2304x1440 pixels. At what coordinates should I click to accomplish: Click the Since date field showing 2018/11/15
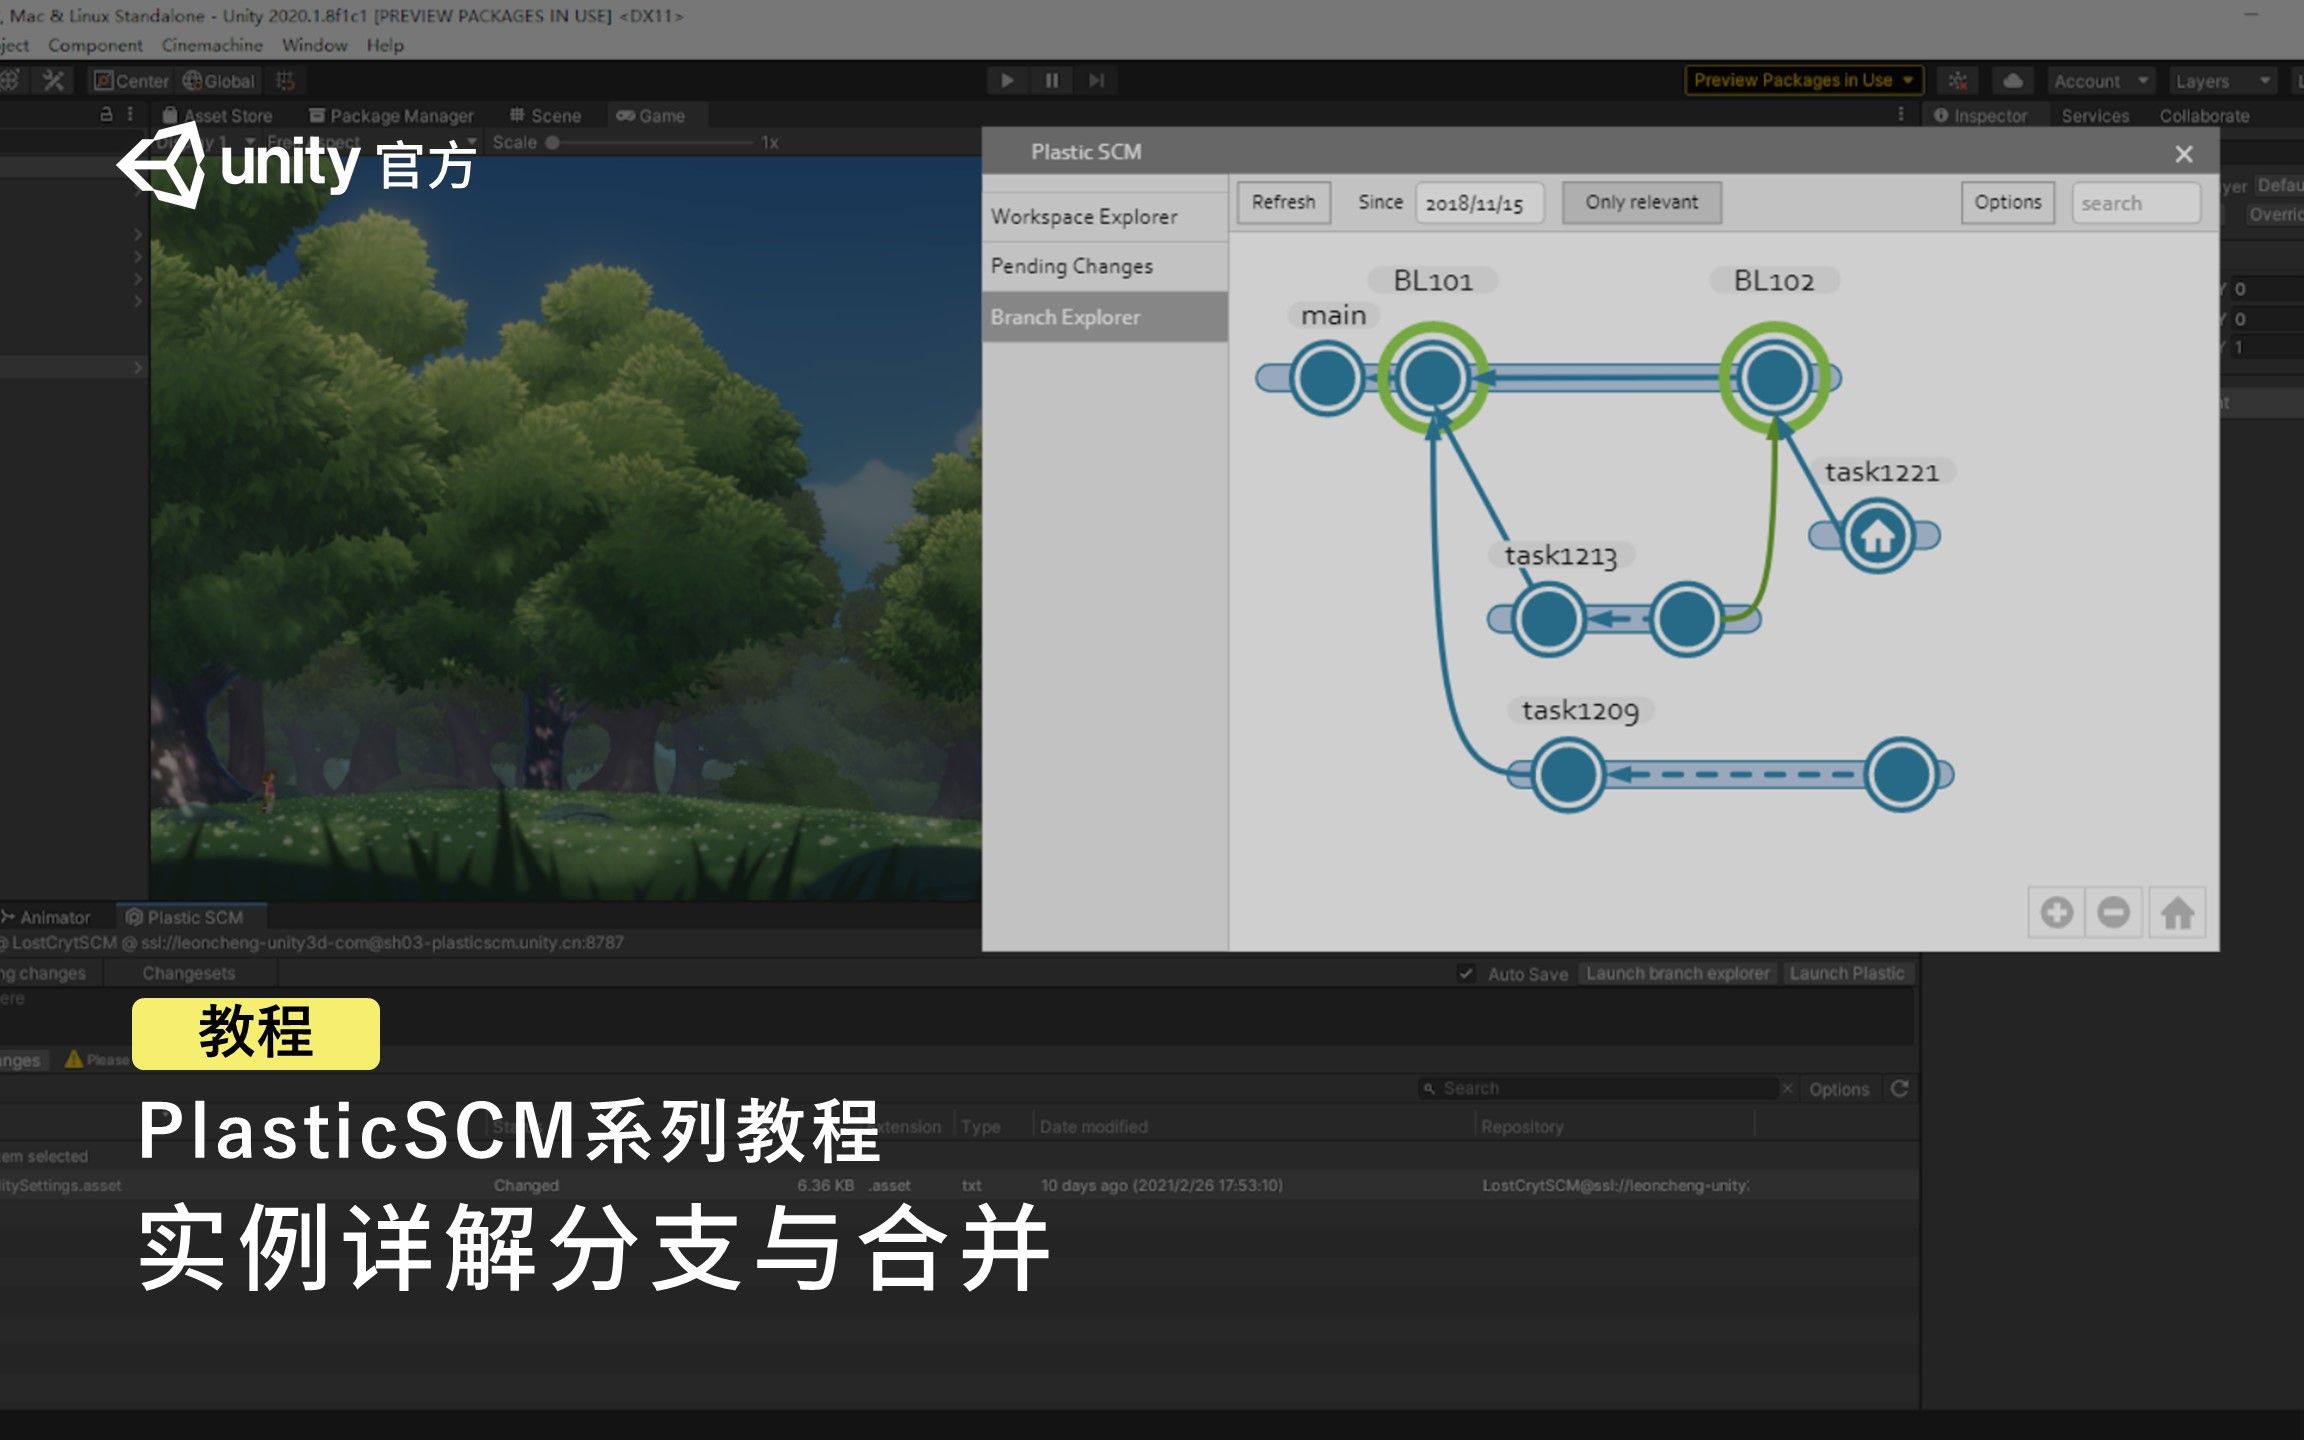tap(1479, 203)
